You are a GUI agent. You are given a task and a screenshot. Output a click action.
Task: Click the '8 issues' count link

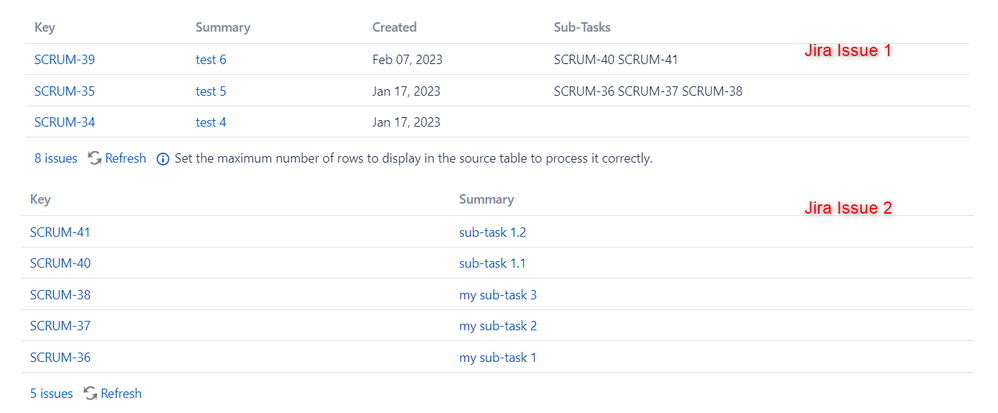point(56,158)
